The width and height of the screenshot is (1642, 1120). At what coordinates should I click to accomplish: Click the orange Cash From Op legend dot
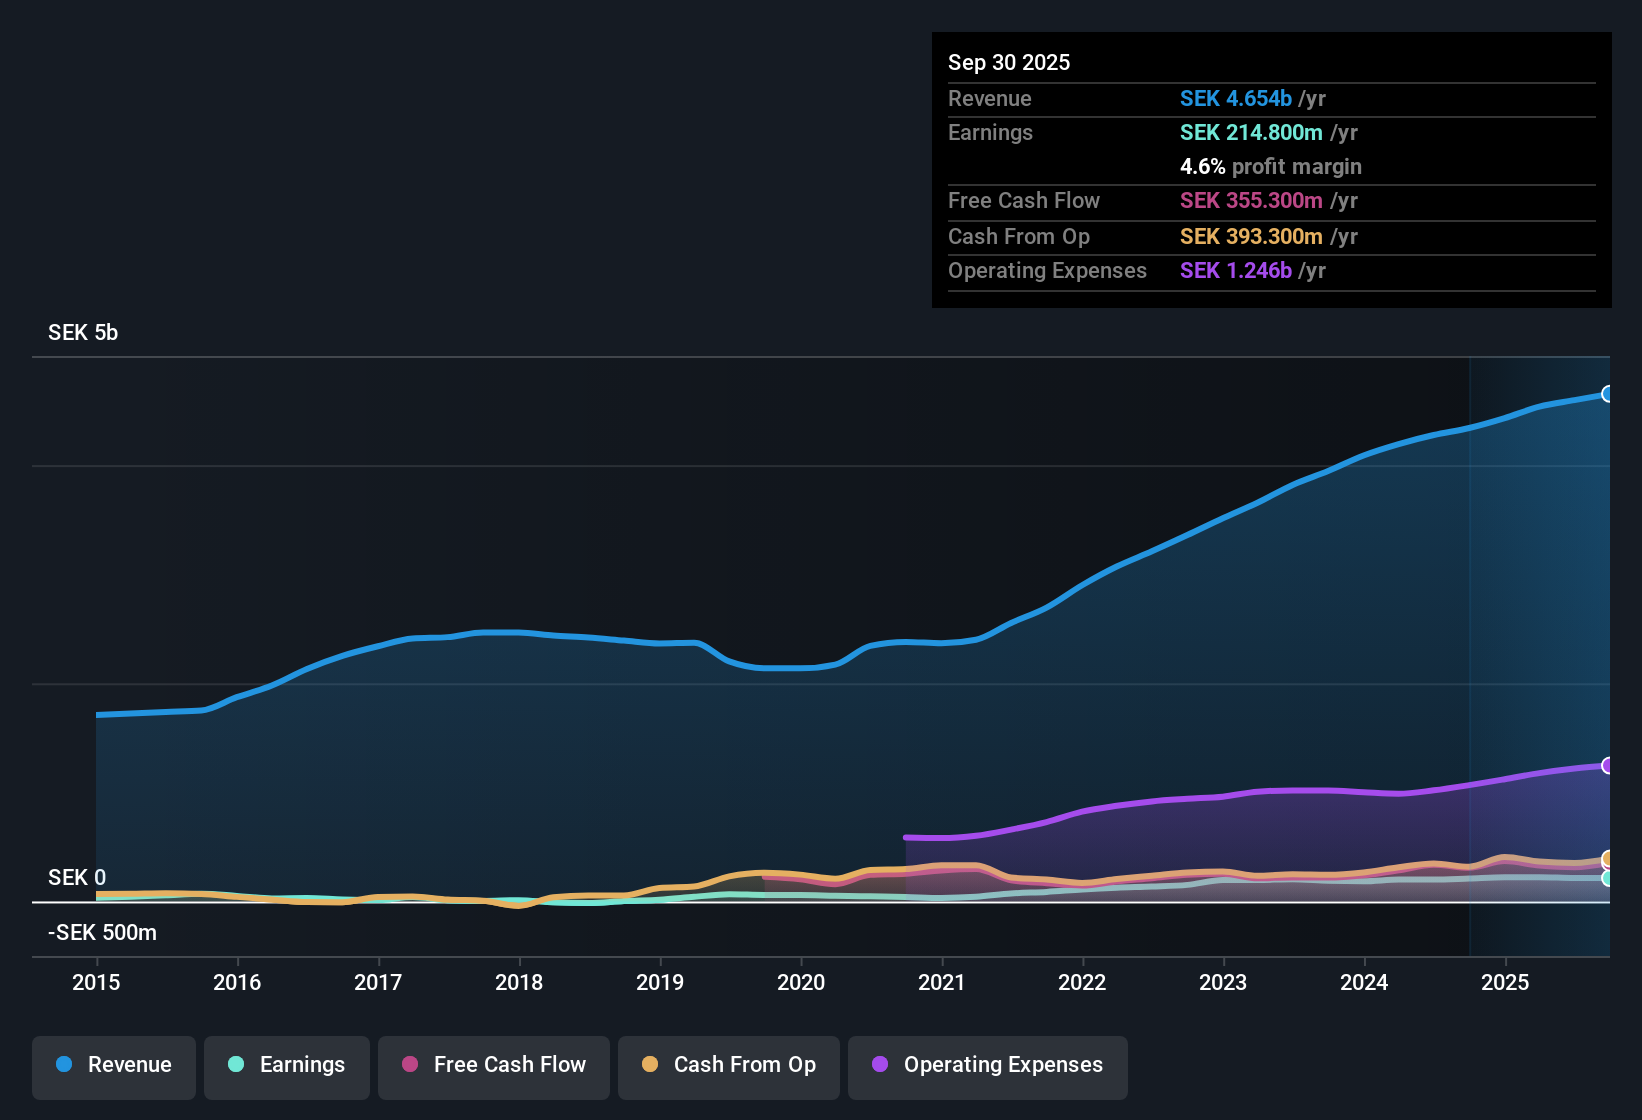coord(650,1065)
